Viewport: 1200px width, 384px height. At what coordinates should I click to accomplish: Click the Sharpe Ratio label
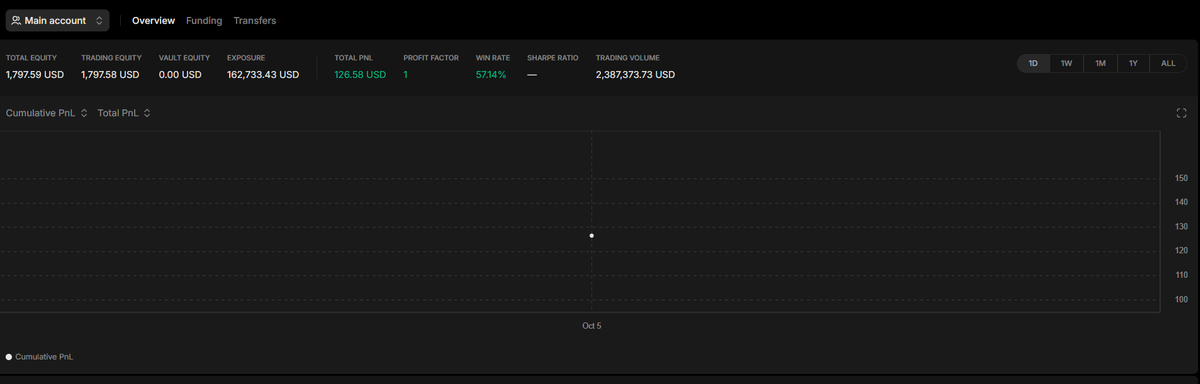(x=553, y=58)
